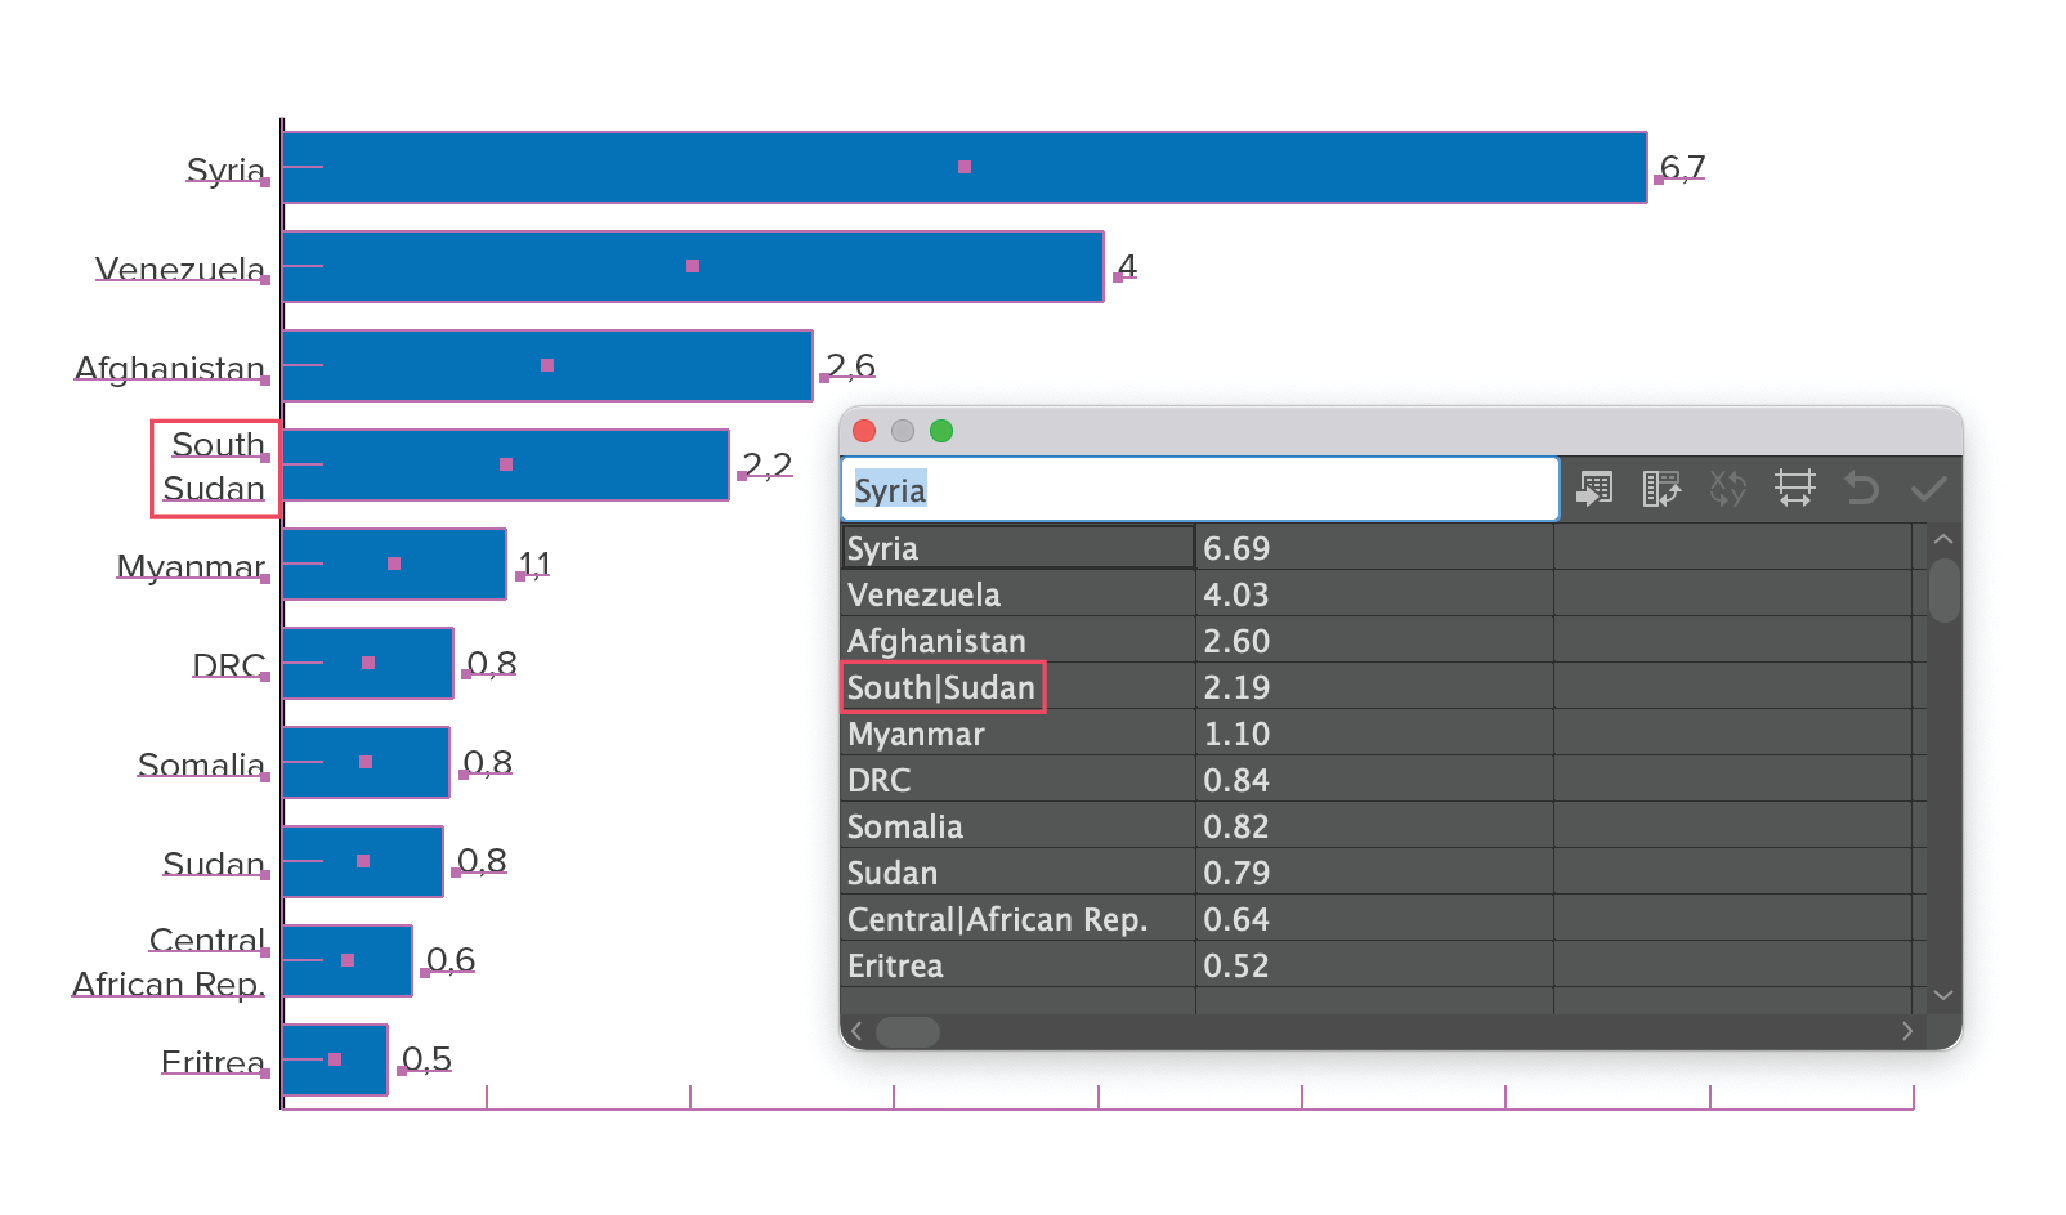Click the 6,7 value label on chart
The height and width of the screenshot is (1215, 2066).
pyautogui.click(x=1682, y=167)
